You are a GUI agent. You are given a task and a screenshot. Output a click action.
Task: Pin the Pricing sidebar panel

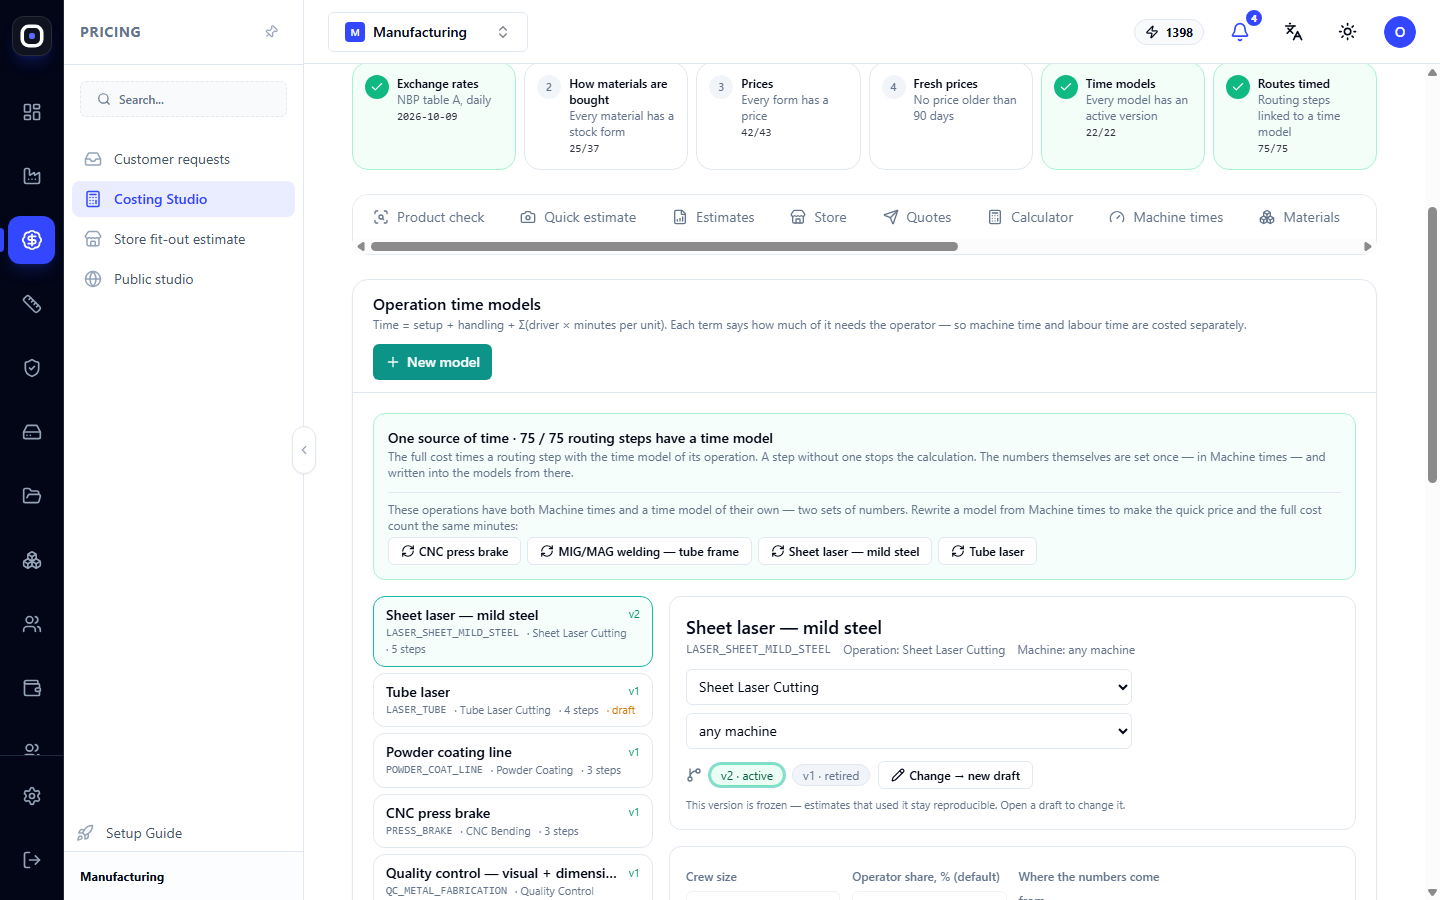point(271,32)
